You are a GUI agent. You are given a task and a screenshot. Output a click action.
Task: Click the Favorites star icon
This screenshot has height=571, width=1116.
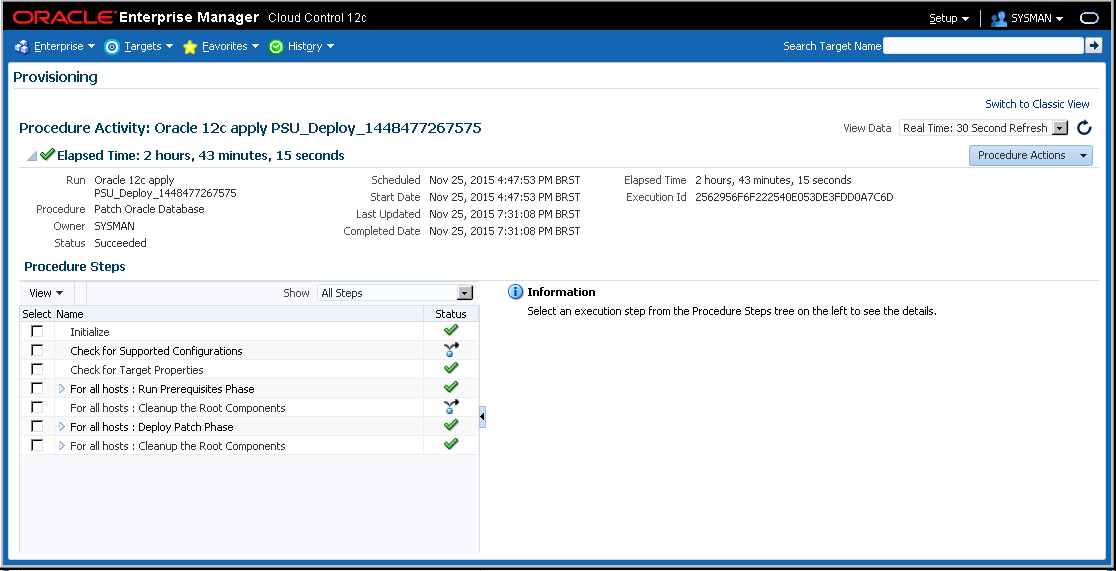click(189, 47)
